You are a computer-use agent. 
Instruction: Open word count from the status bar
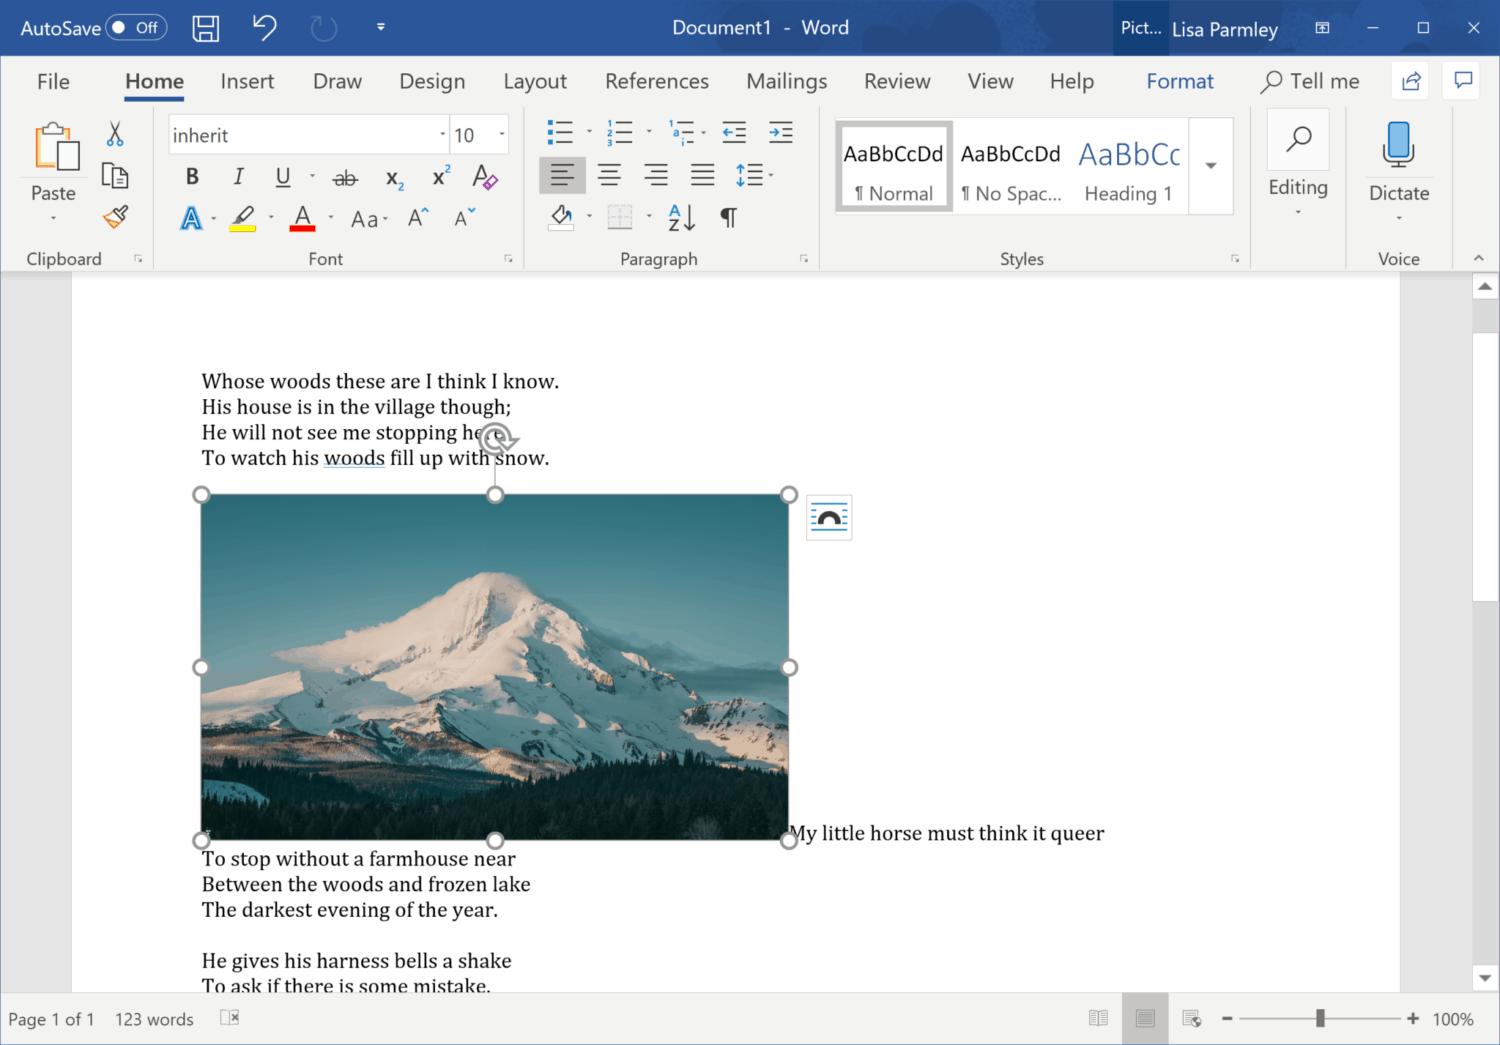tap(153, 1018)
